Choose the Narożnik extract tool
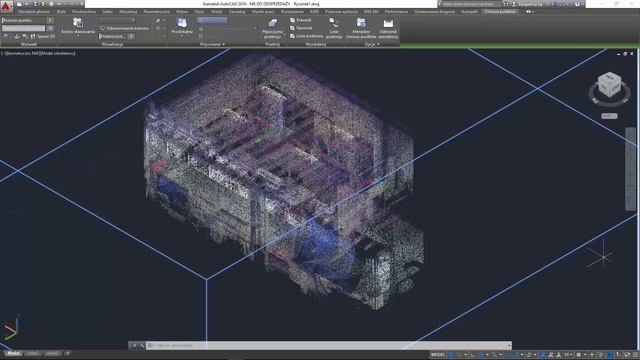This screenshot has width=640, height=360. coord(301,28)
